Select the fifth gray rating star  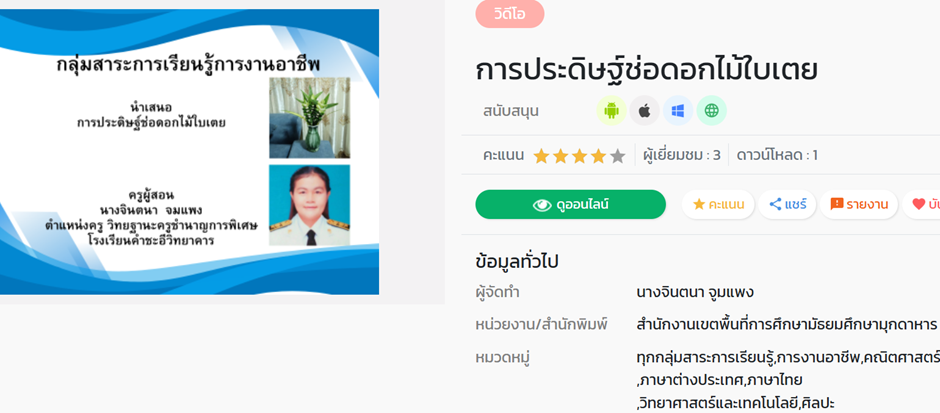617,156
